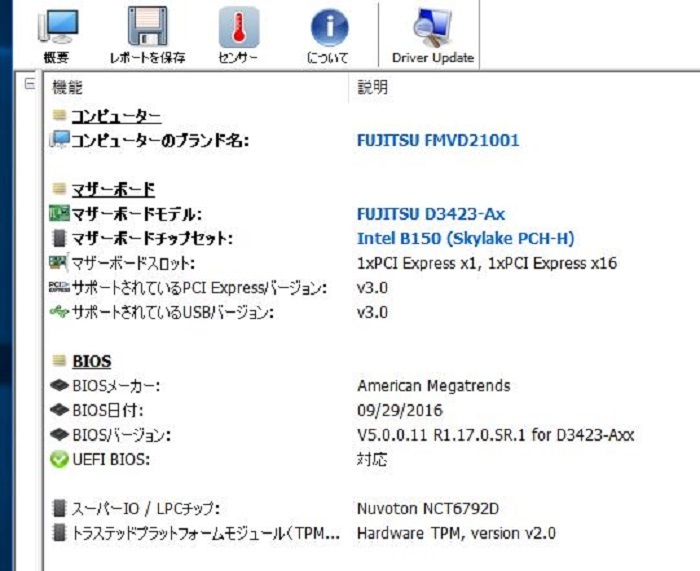The width and height of the screenshot is (700, 571).
Task: Click the computer icon for コンピューターのブランド名
Action: click(59, 140)
